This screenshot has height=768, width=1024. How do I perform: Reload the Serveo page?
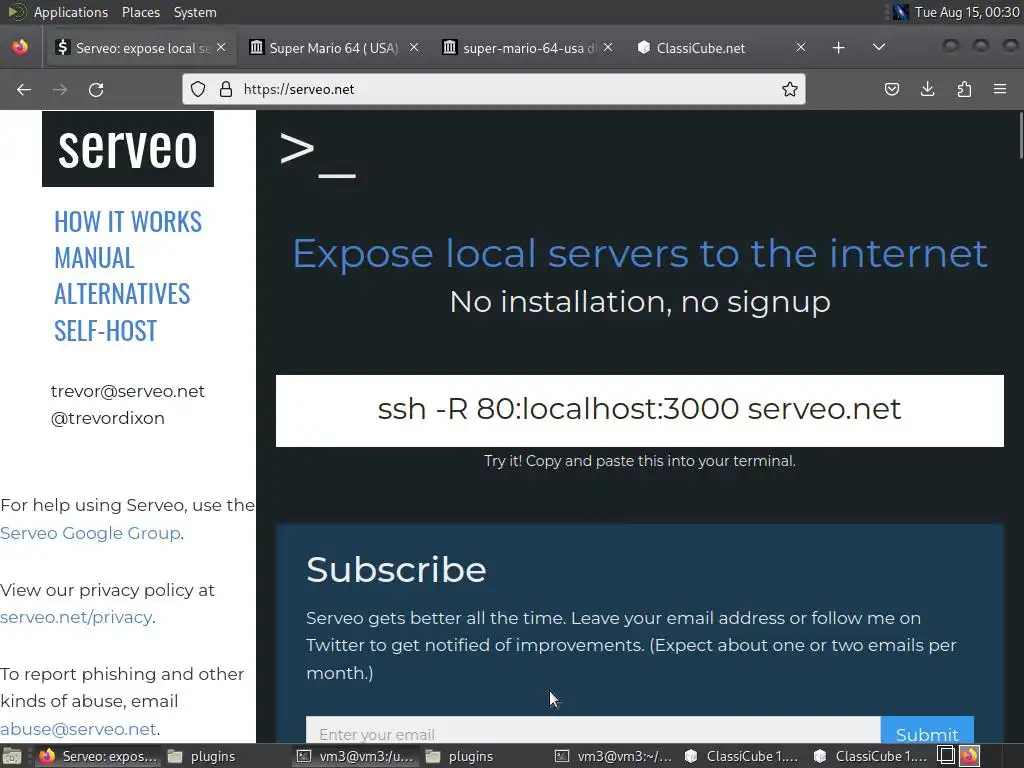point(96,89)
